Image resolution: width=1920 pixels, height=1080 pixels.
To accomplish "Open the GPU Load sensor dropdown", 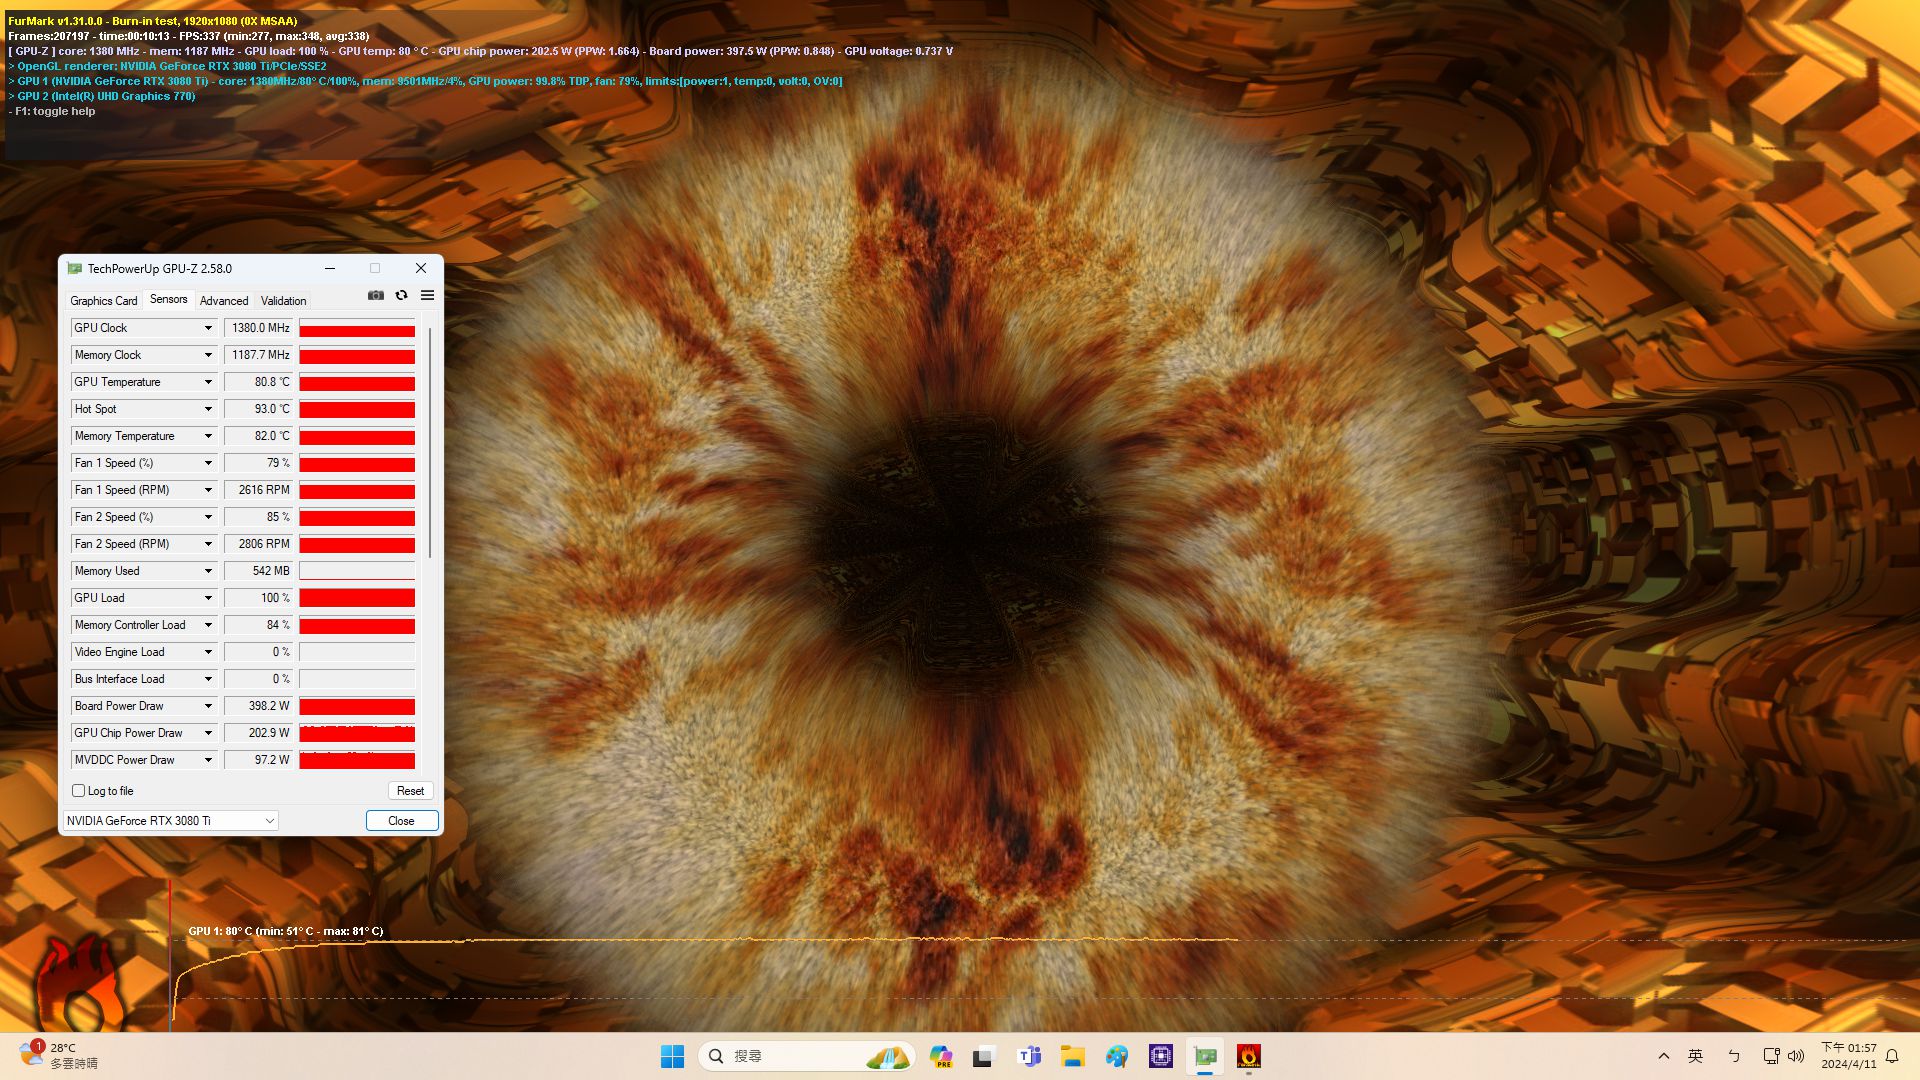I will click(208, 598).
